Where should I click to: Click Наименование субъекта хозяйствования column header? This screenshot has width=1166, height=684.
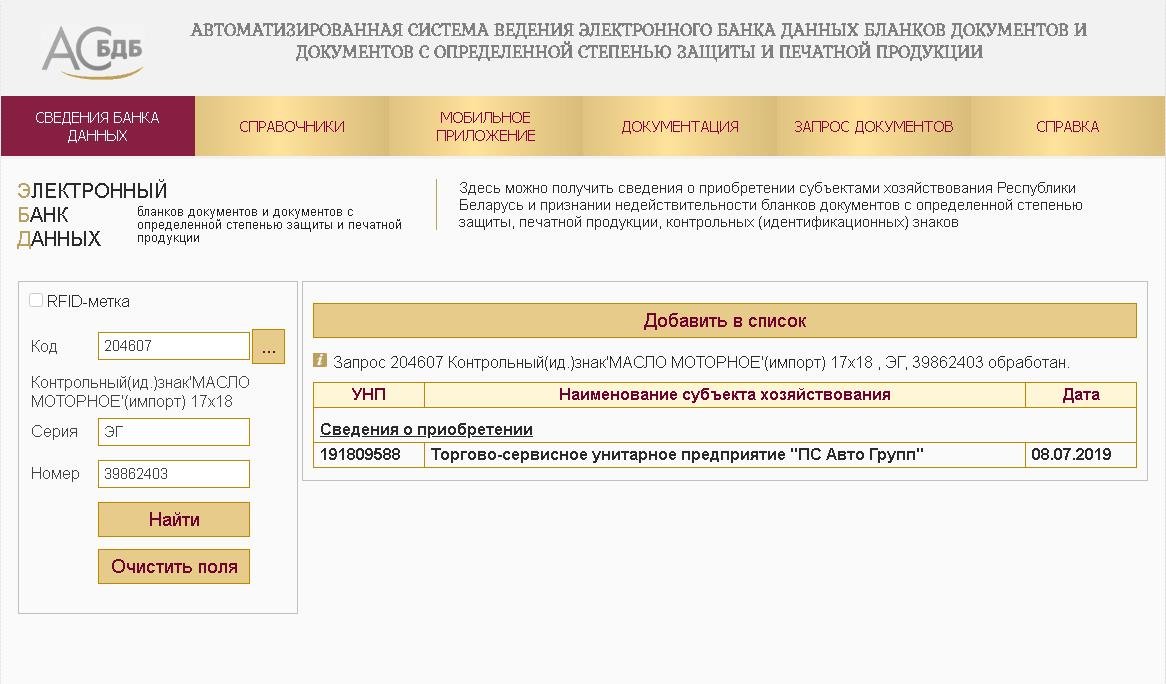coord(724,394)
